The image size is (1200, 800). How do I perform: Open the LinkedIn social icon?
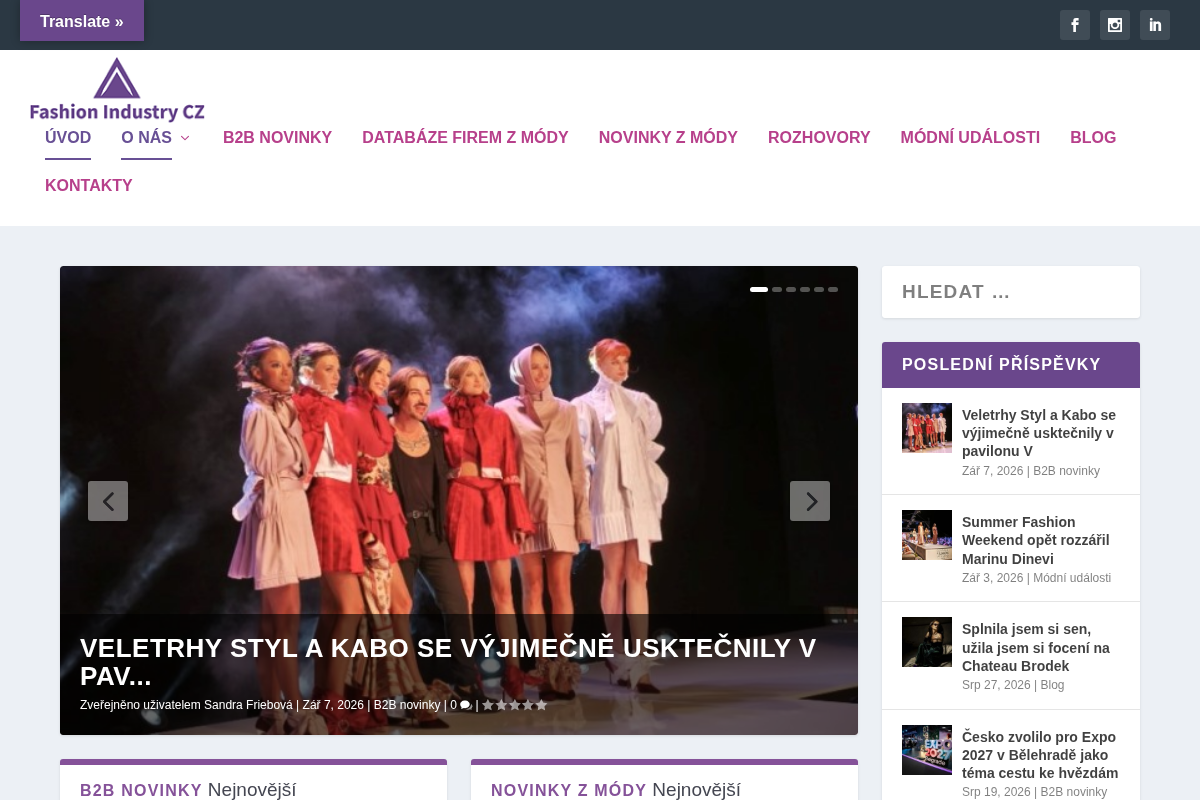[x=1155, y=25]
